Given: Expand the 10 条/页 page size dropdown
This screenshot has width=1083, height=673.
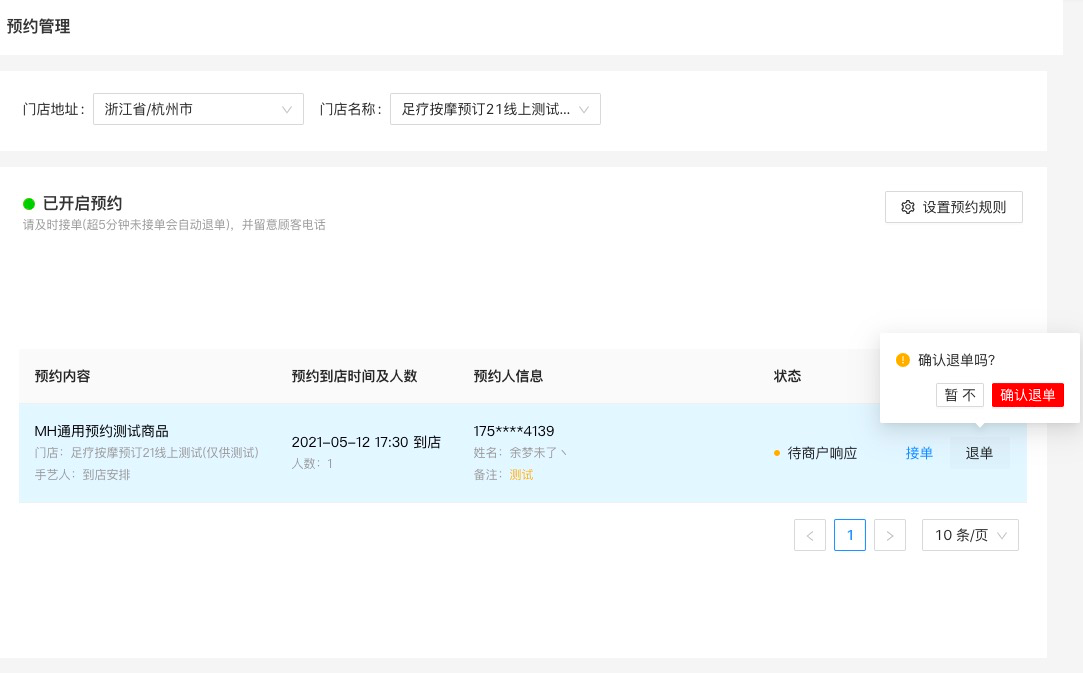Looking at the screenshot, I should [x=970, y=535].
